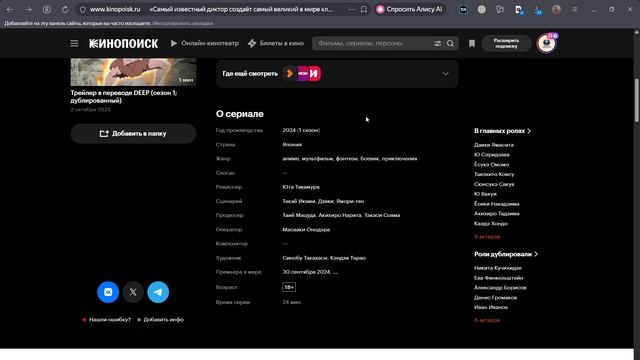Viewport: 640px width, 360px height.
Task: Click the page vertical scrollbar thumb
Action: 636,100
